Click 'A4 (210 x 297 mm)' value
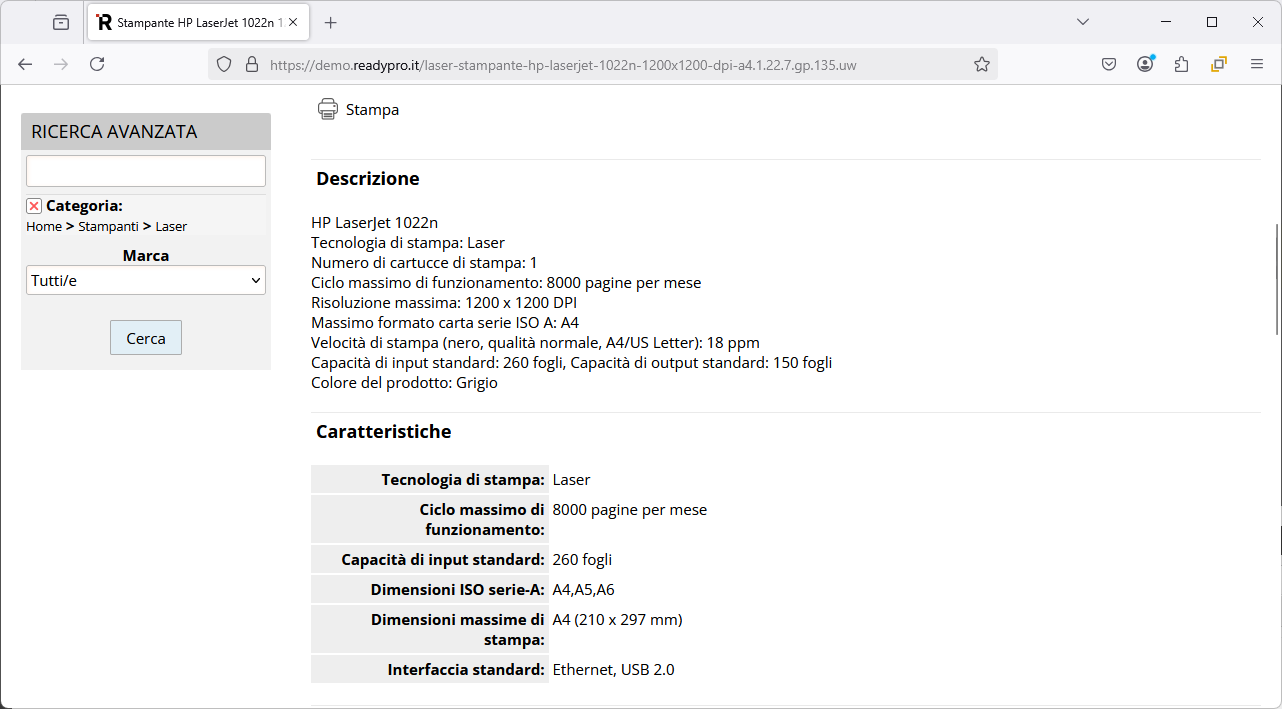This screenshot has height=709, width=1282. (x=617, y=620)
